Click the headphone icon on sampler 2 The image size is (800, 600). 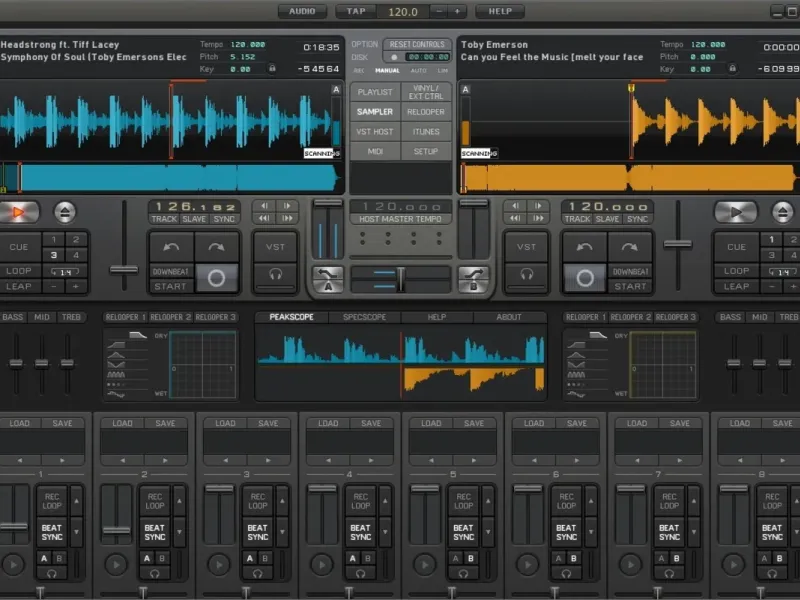pos(154,573)
